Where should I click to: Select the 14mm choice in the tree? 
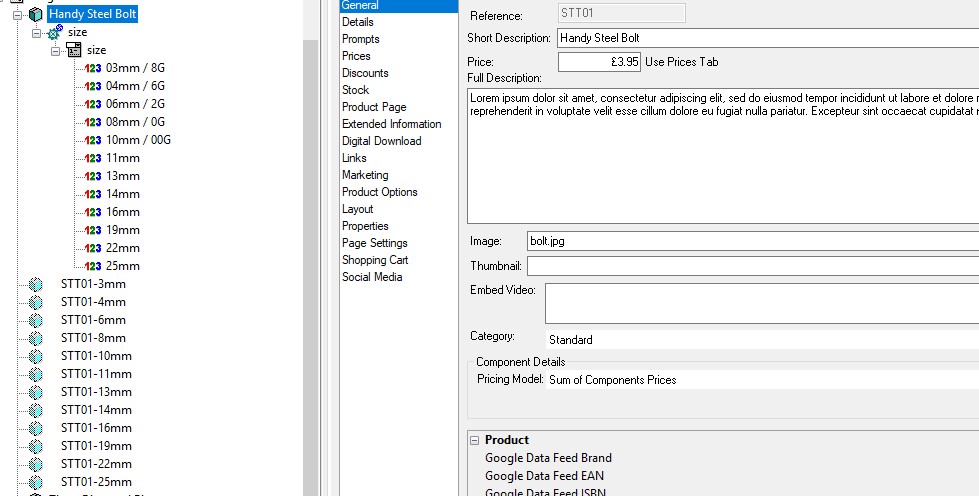pyautogui.click(x=123, y=194)
